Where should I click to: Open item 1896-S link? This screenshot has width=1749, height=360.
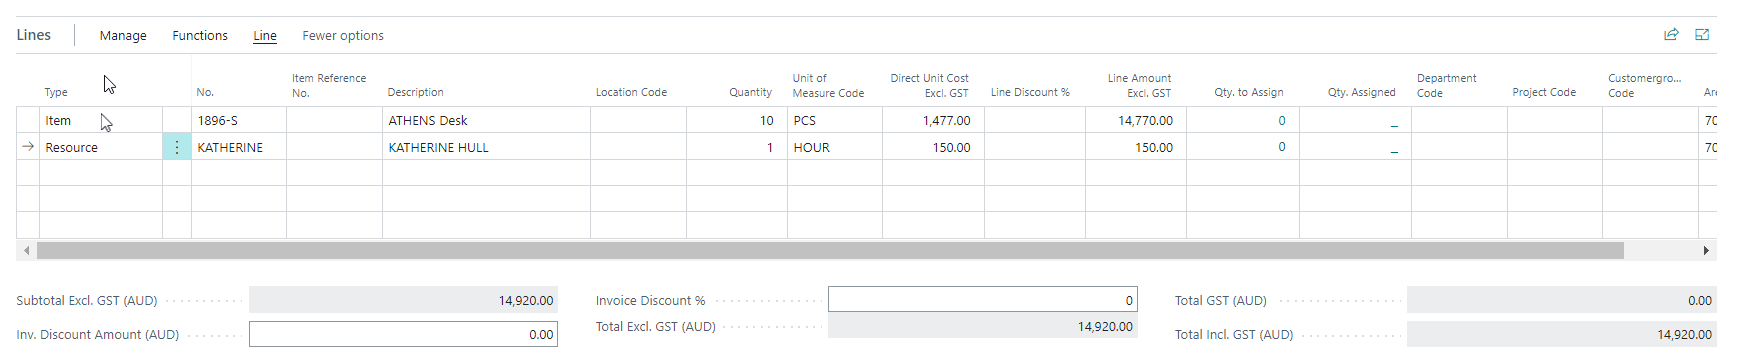(218, 120)
